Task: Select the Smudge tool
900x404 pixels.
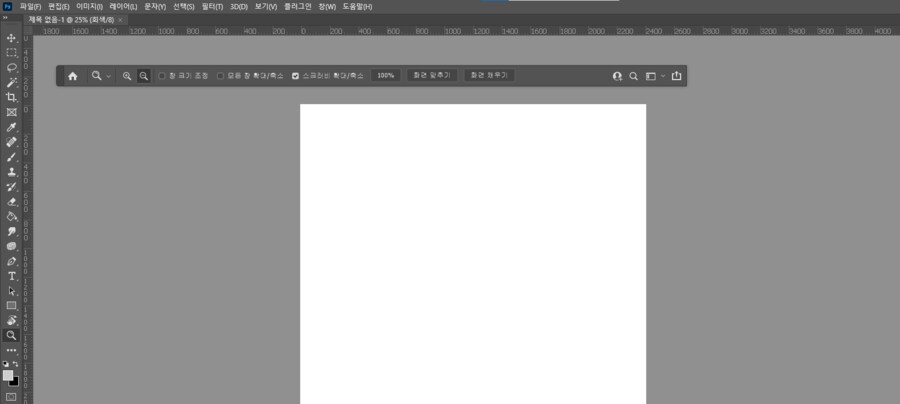Action: pos(11,232)
